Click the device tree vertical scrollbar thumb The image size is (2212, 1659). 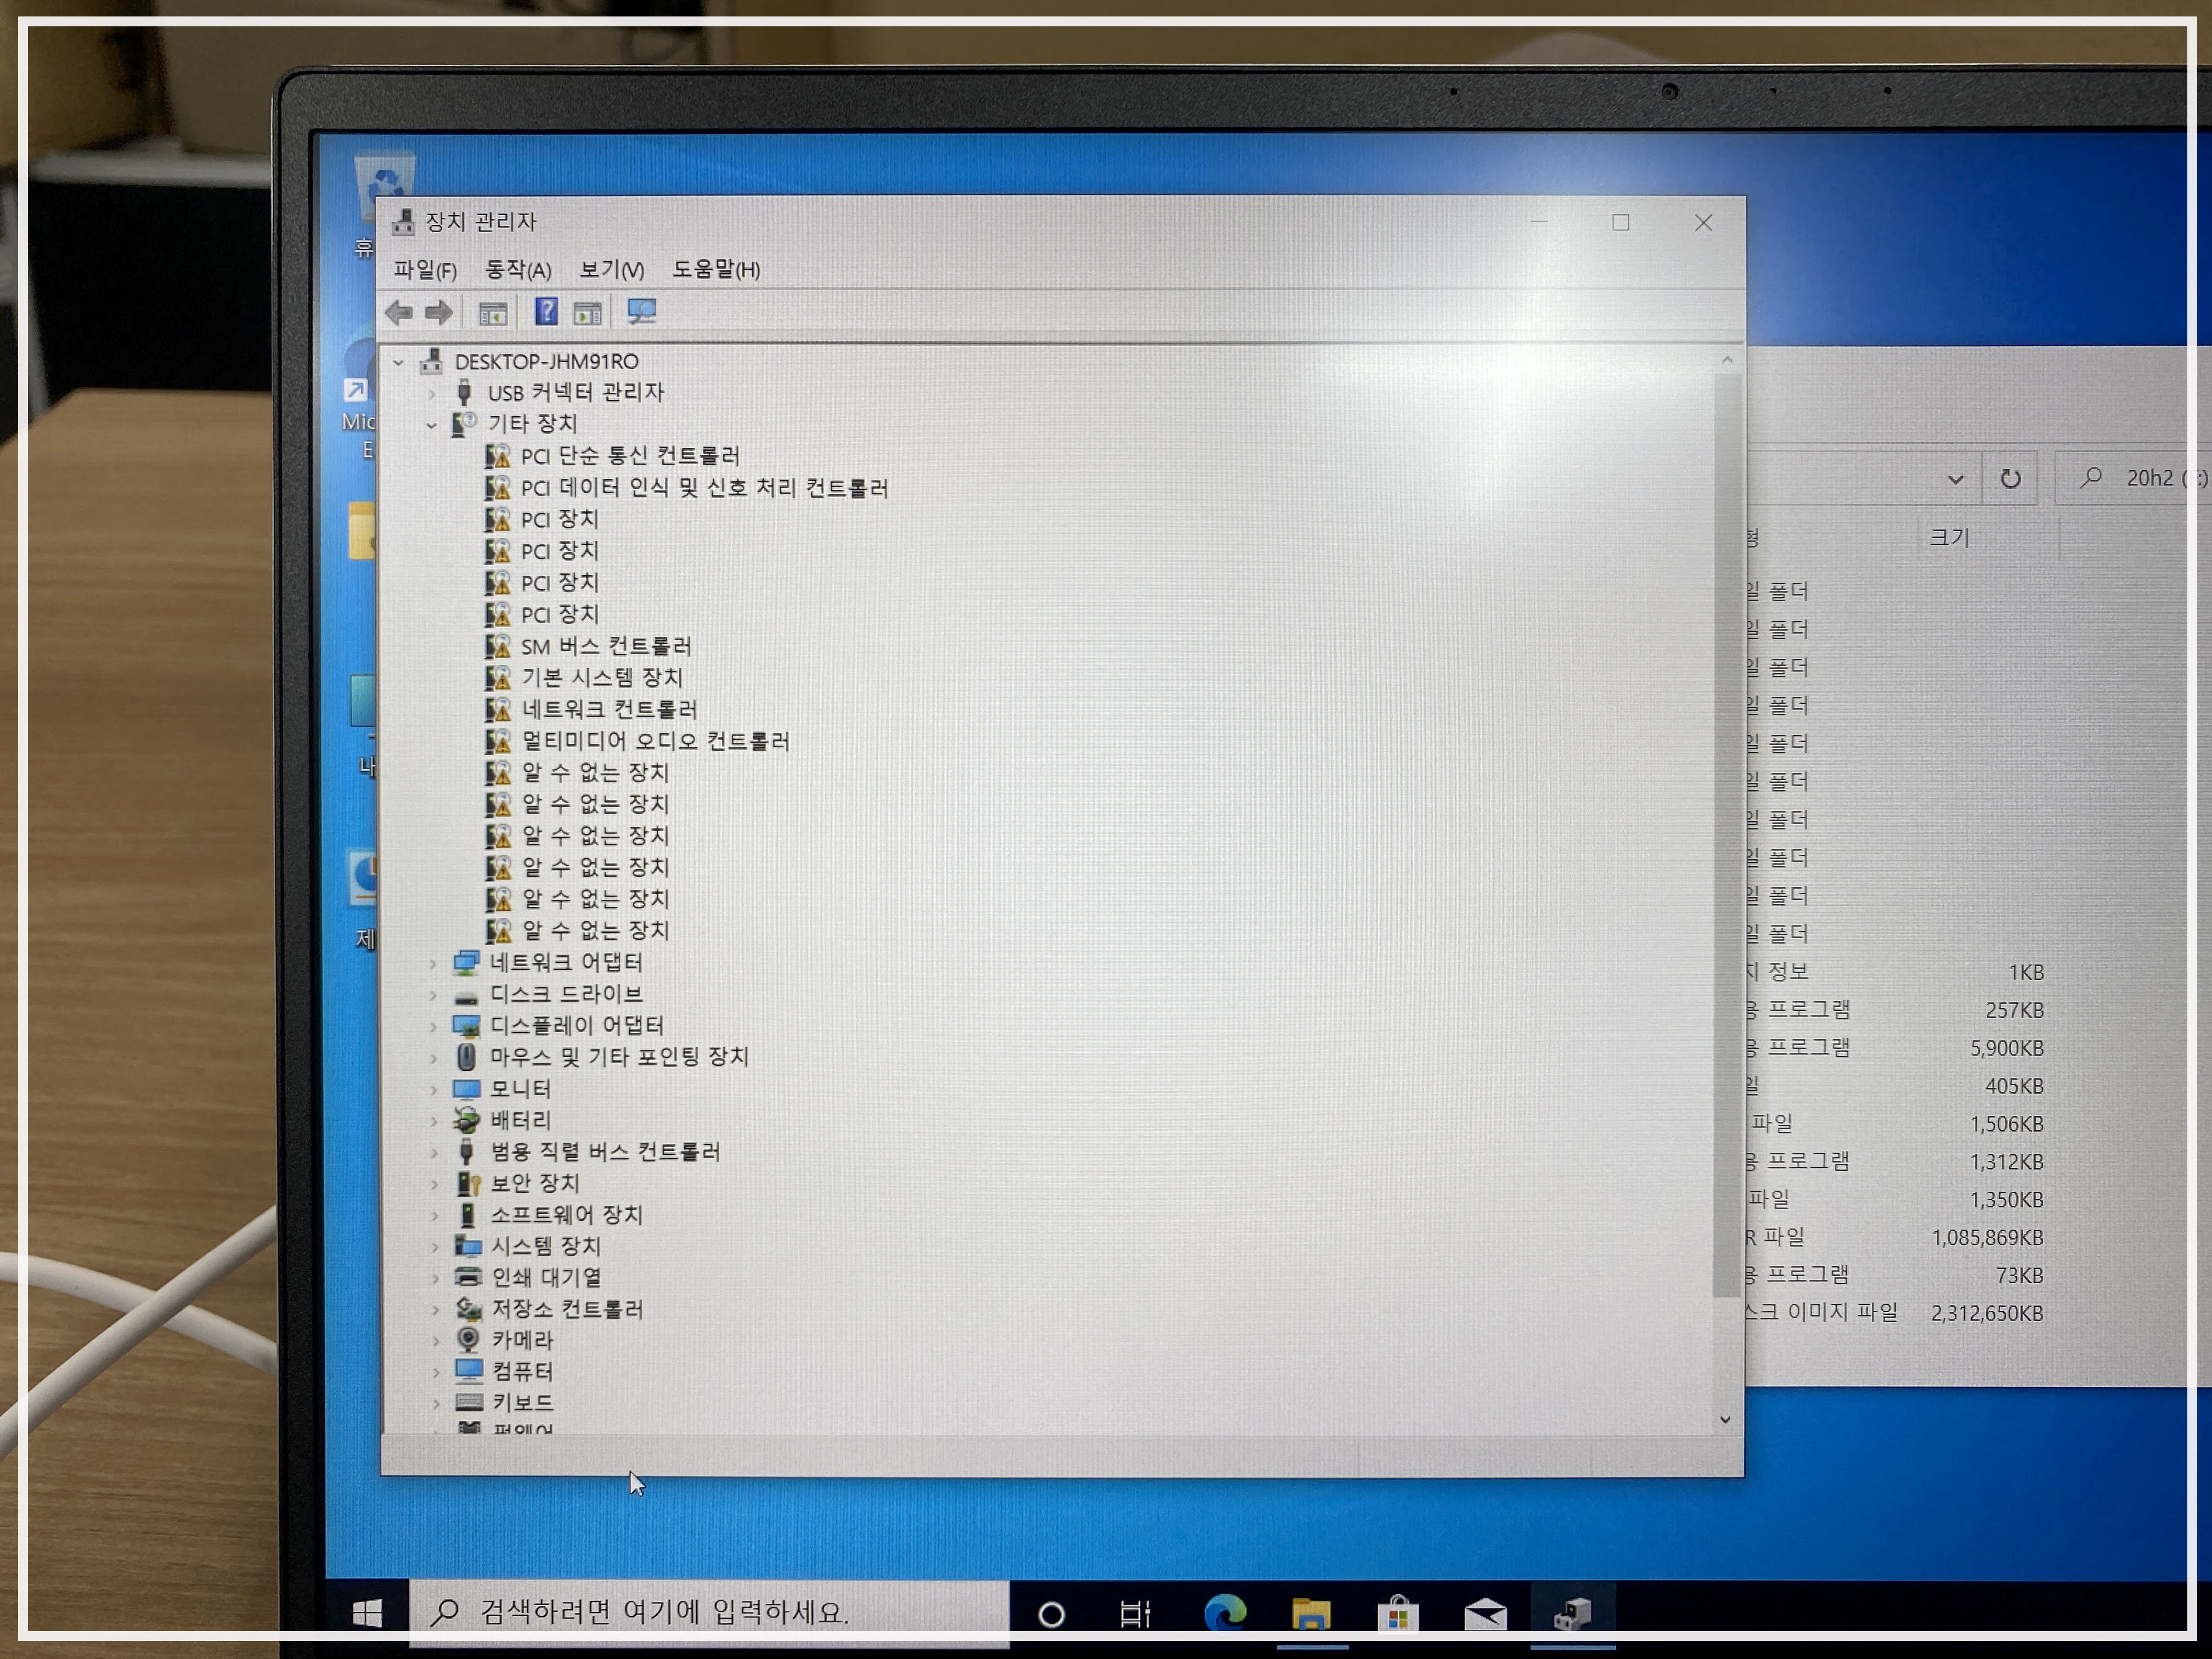point(1727,835)
